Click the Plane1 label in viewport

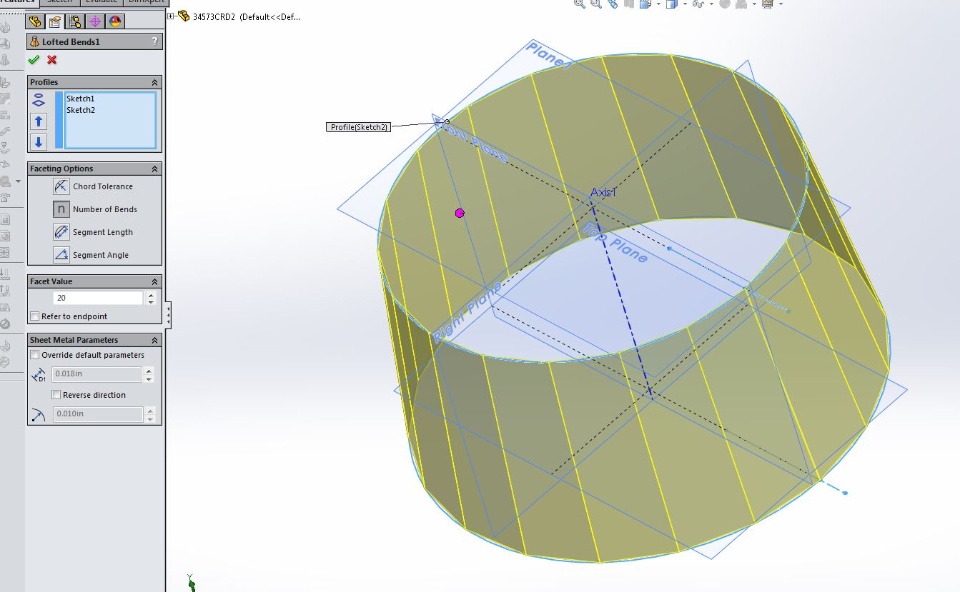[x=549, y=55]
